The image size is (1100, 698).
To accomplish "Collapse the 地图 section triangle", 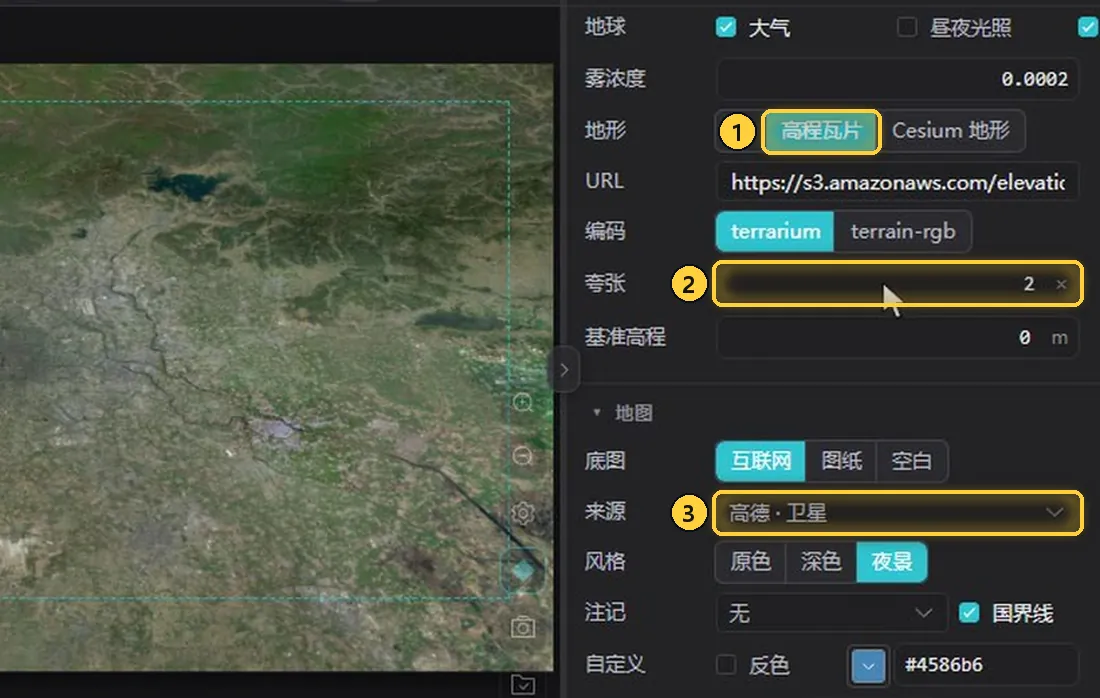I will [597, 412].
